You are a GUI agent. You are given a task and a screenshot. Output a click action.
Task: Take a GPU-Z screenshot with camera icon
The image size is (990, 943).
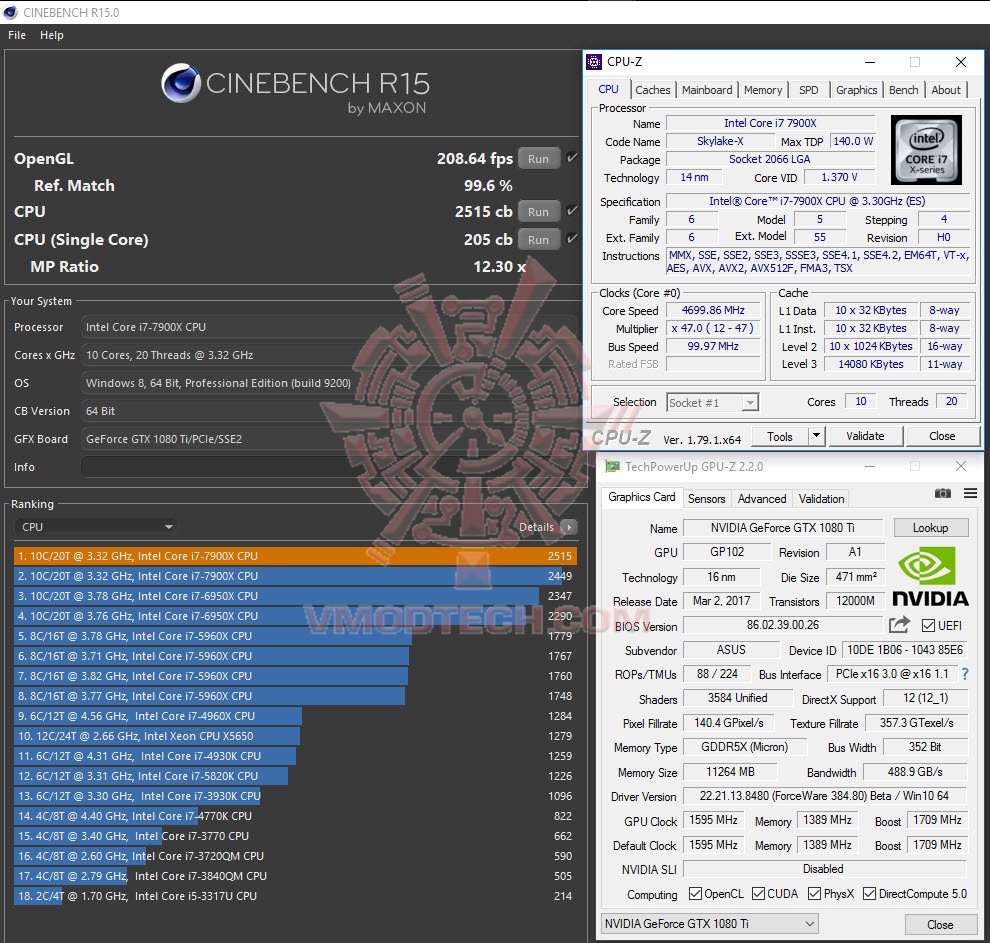pos(943,493)
